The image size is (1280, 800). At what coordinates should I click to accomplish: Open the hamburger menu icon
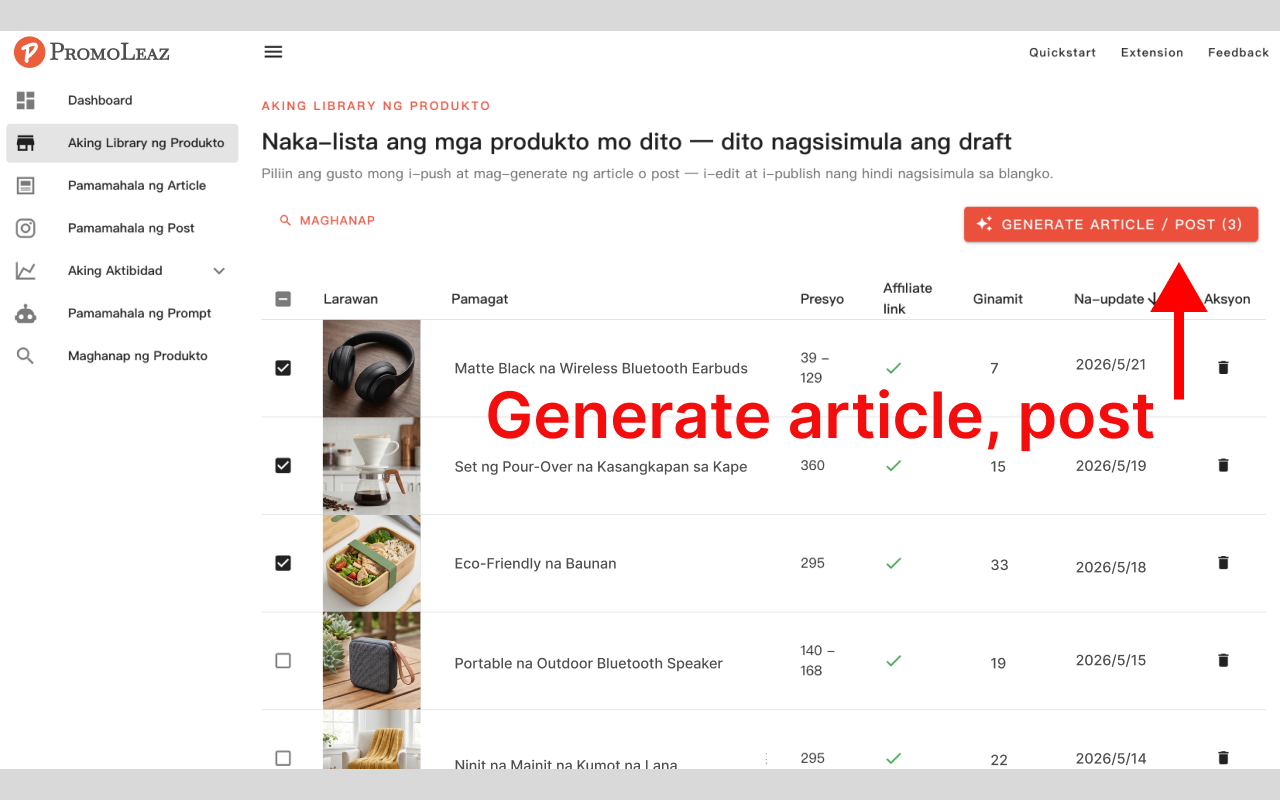click(x=273, y=52)
